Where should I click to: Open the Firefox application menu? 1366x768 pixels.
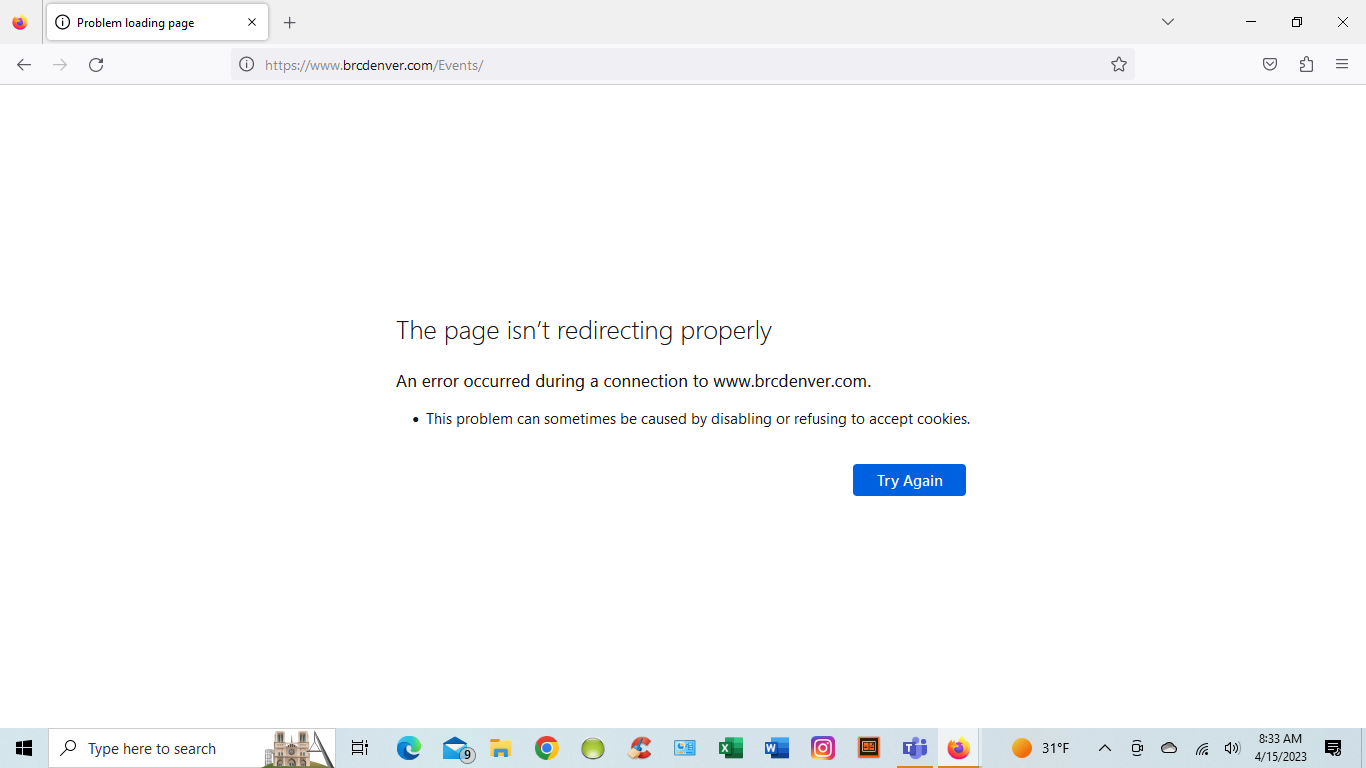pos(1342,65)
